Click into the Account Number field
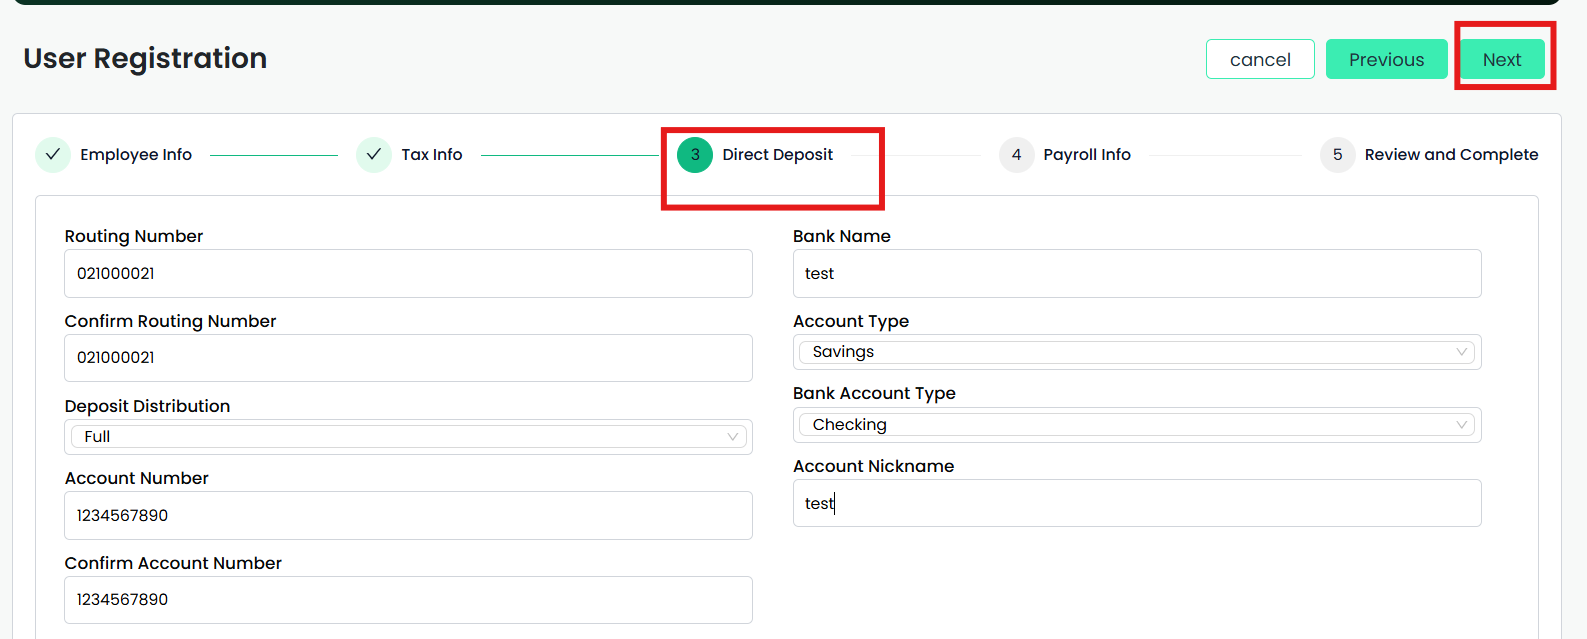Image resolution: width=1587 pixels, height=639 pixels. pyautogui.click(x=408, y=515)
